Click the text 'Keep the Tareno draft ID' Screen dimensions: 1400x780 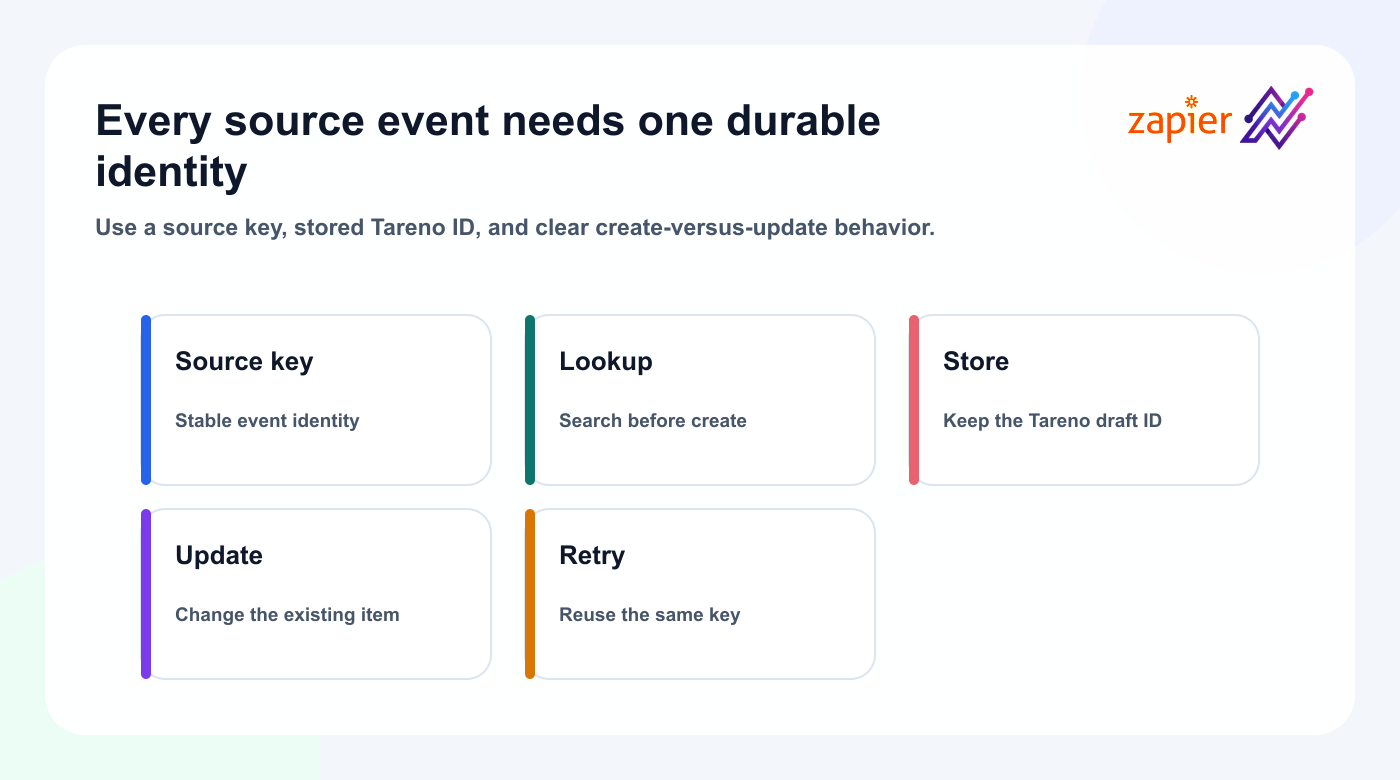[1052, 421]
